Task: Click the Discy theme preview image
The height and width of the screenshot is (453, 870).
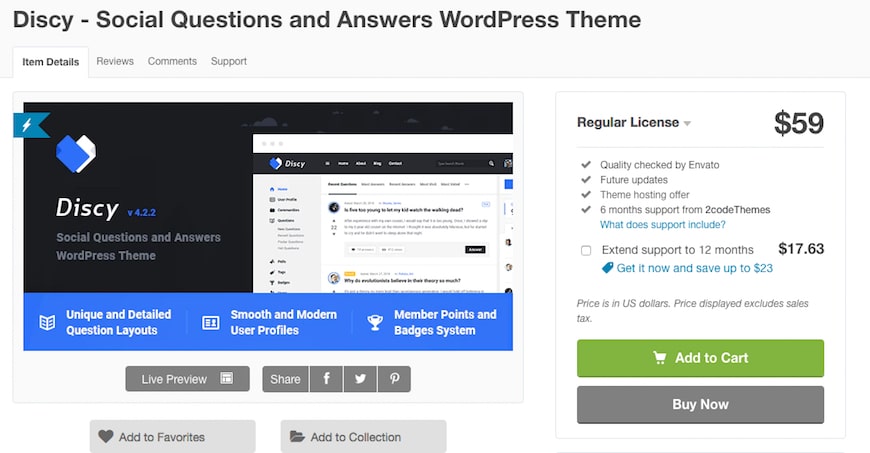Action: [268, 226]
